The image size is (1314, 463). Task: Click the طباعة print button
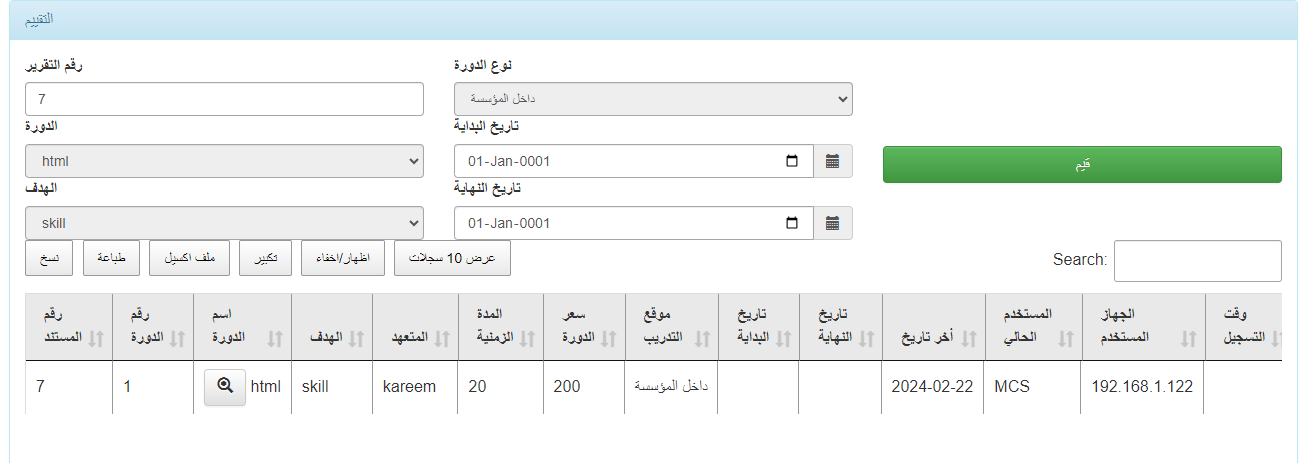coord(111,258)
